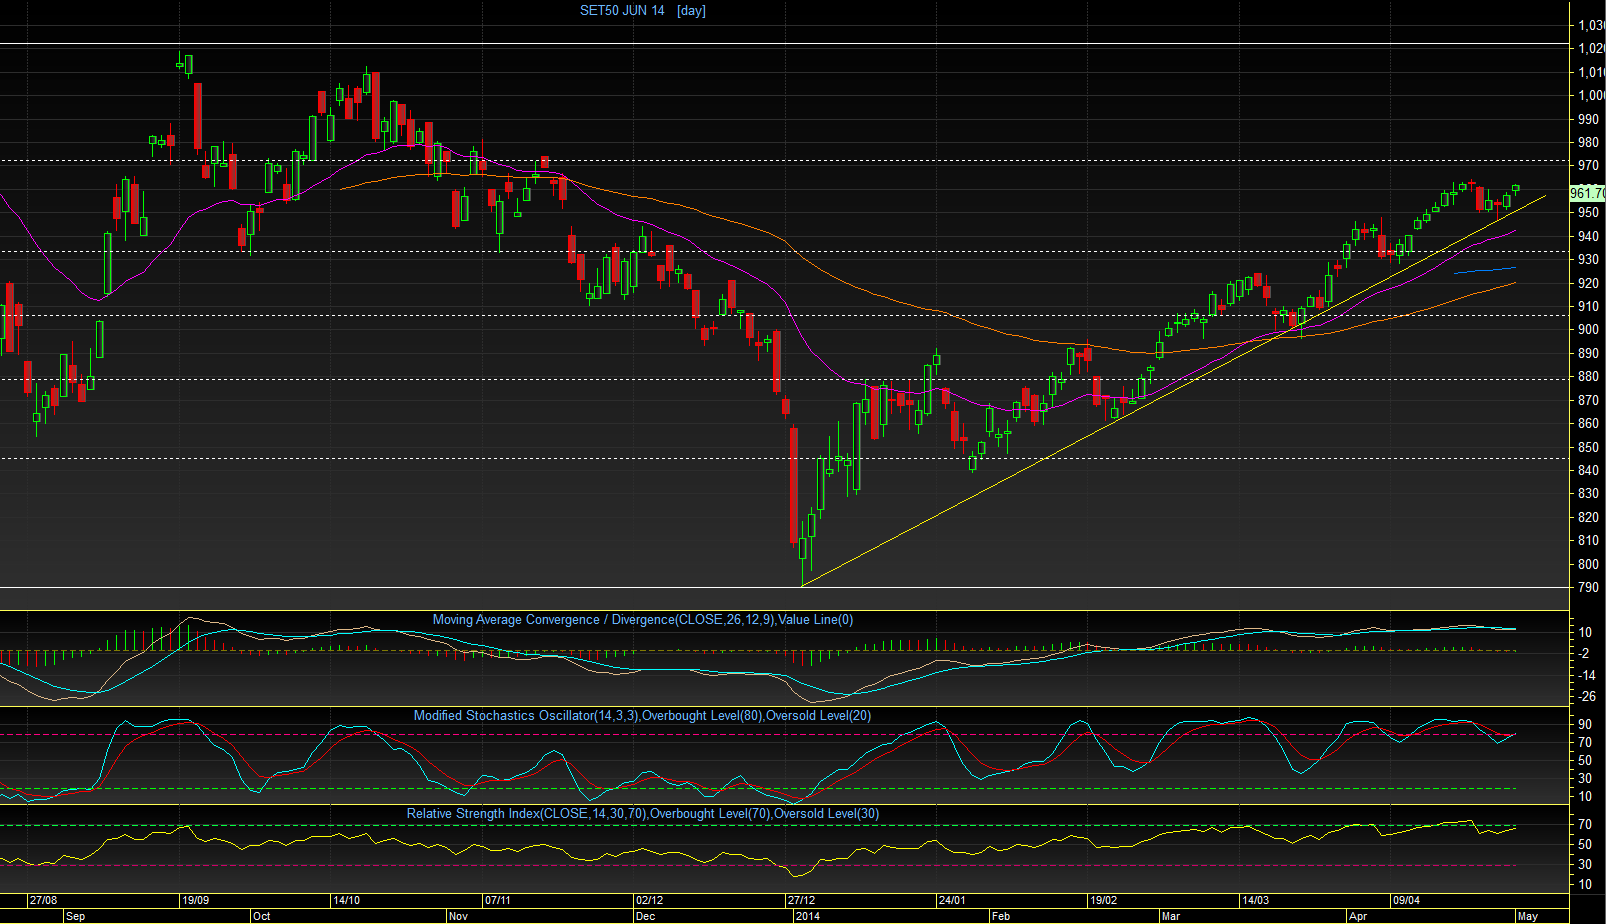Click the May month label
The width and height of the screenshot is (1606, 924).
1527,916
